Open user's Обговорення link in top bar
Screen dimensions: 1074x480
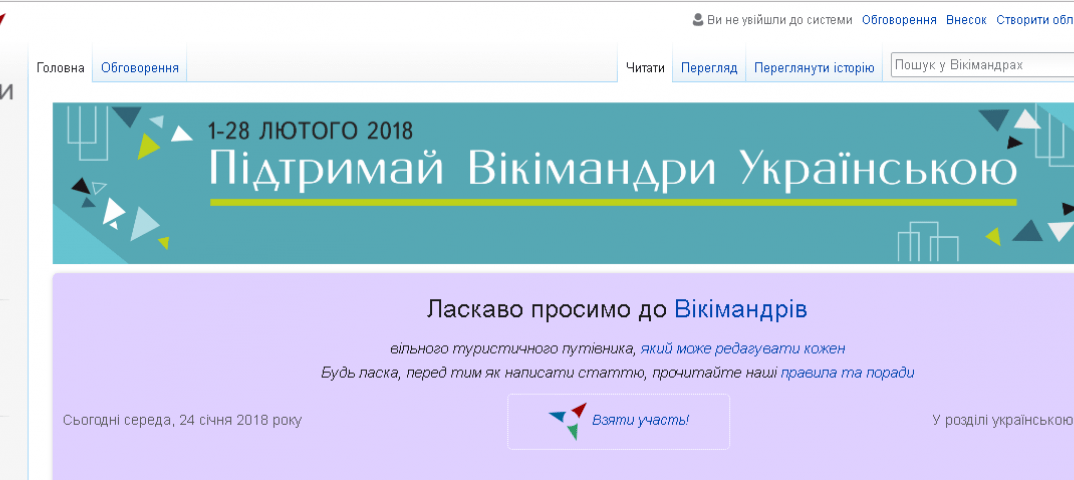click(899, 20)
